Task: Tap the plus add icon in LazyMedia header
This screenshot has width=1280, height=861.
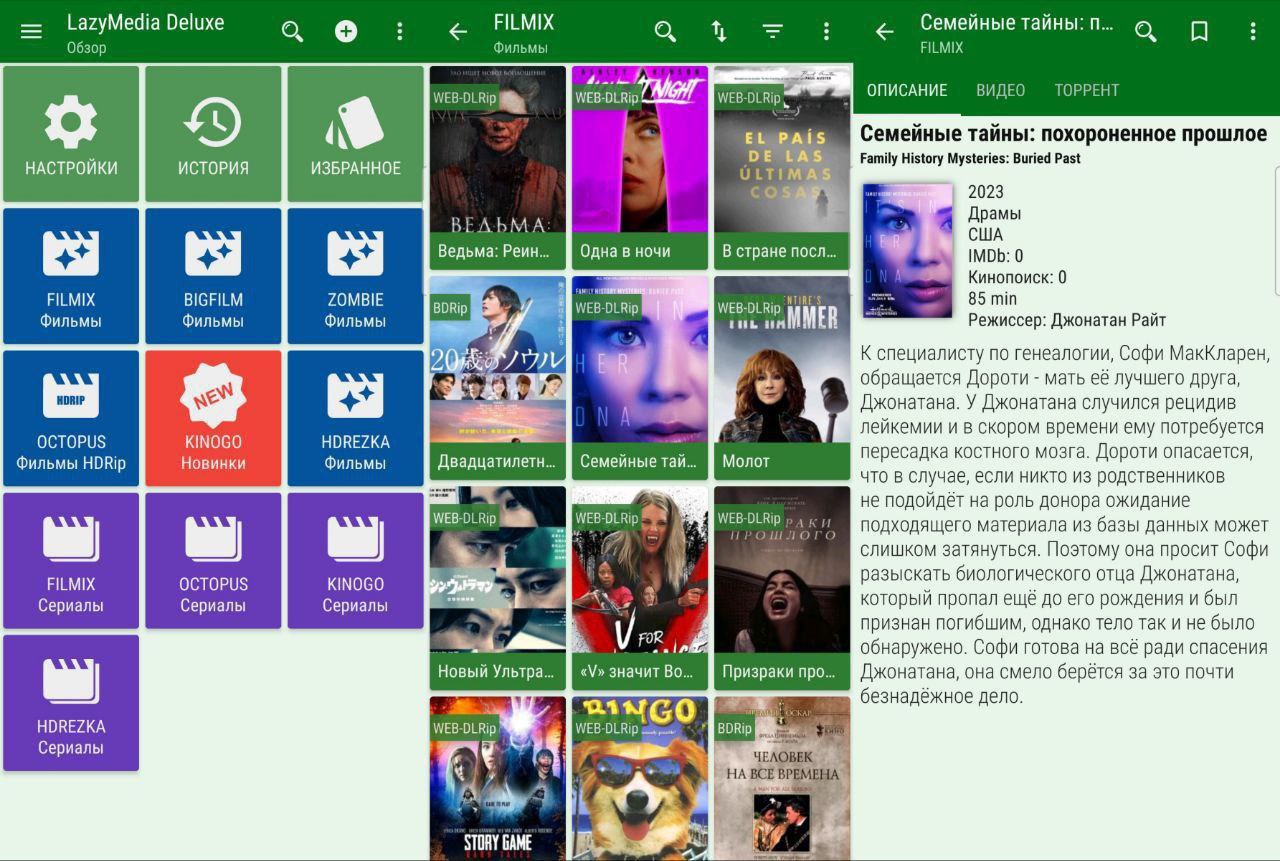Action: coord(346,31)
